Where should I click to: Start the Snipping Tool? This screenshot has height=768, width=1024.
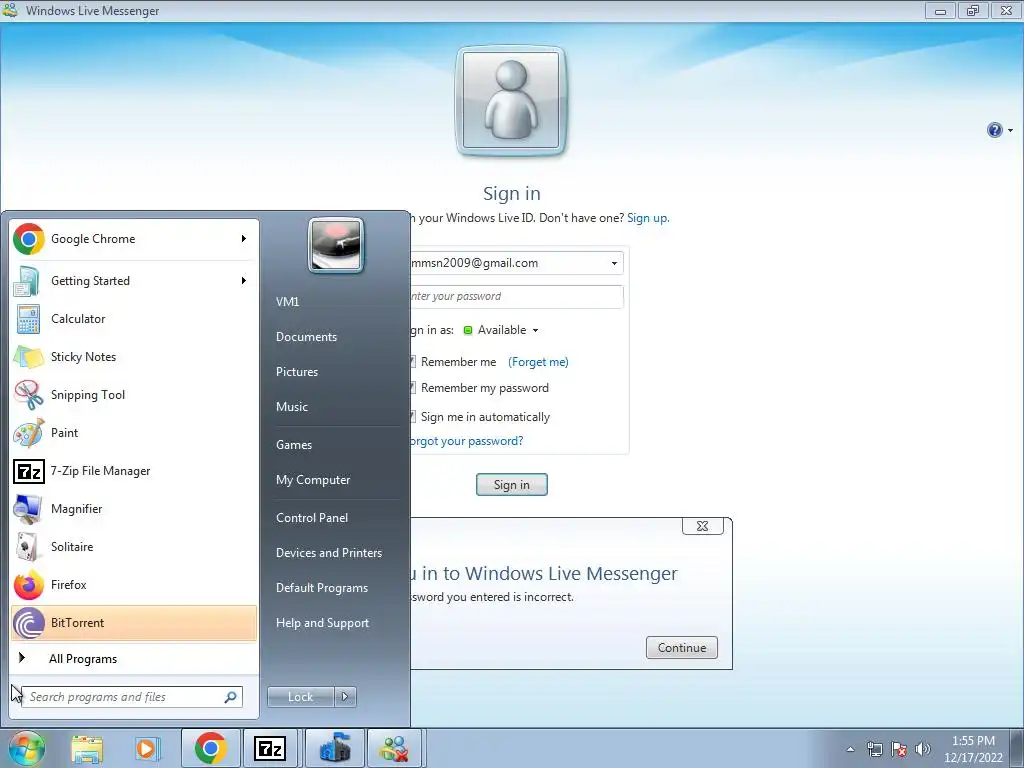[x=134, y=394]
